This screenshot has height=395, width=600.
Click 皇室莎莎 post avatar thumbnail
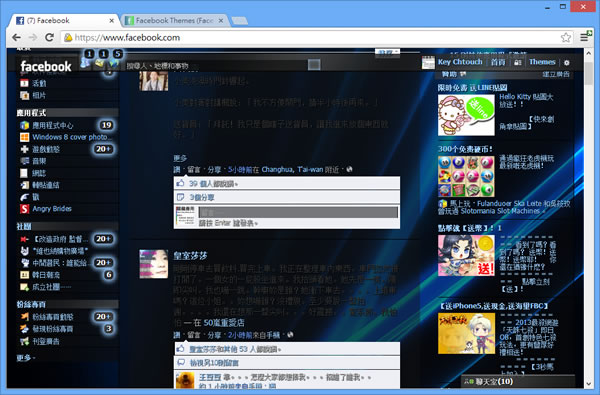153,264
